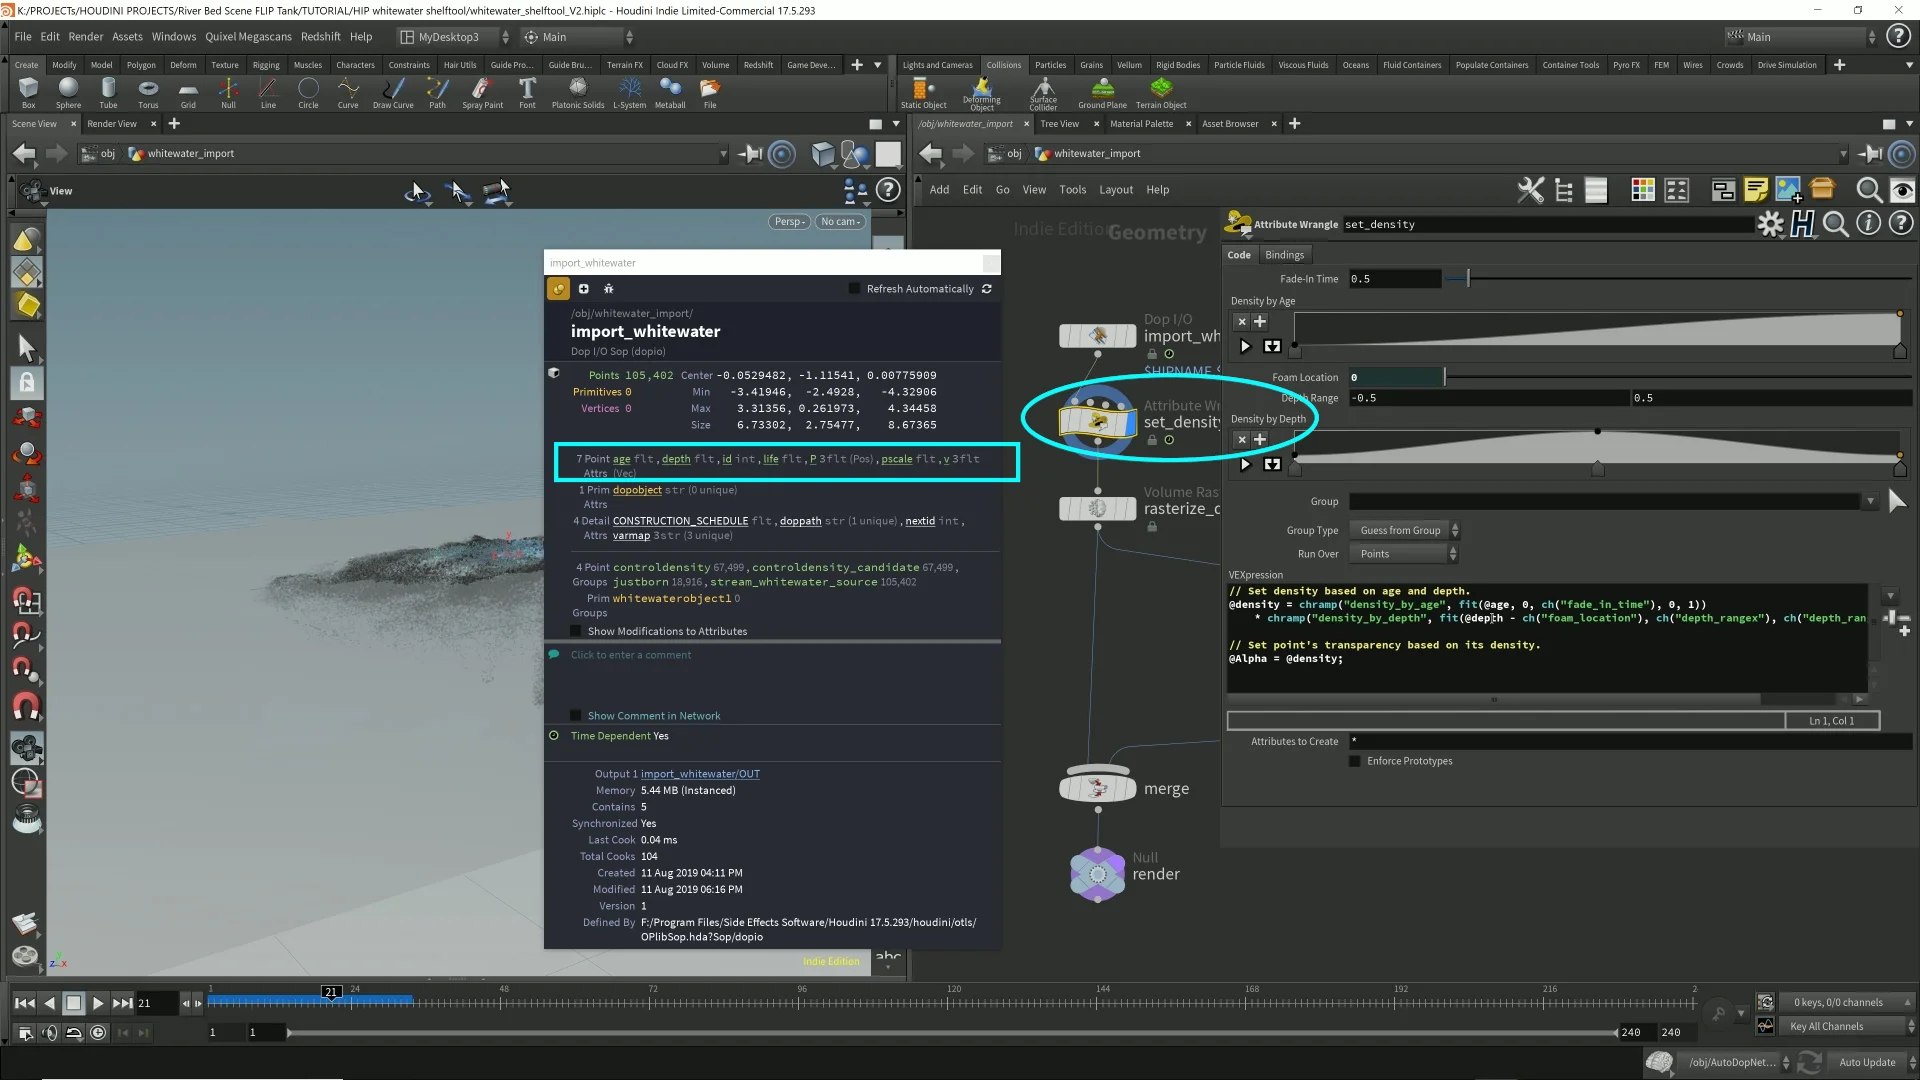
Task: Open the Layout menu in network editor
Action: tap(1116, 190)
